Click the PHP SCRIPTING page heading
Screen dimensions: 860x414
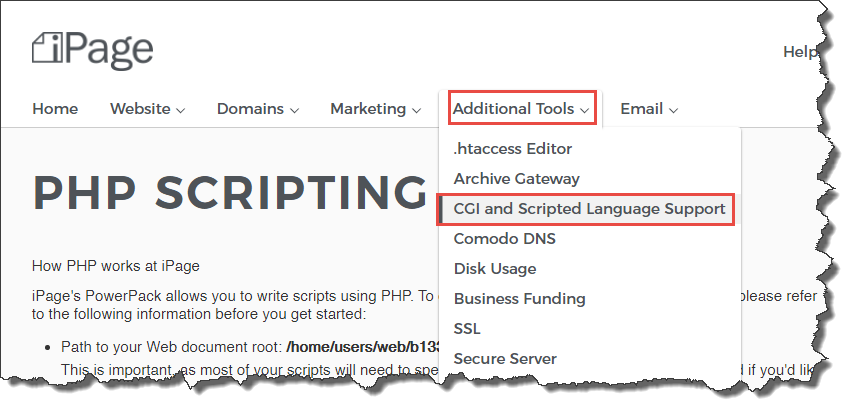[230, 193]
